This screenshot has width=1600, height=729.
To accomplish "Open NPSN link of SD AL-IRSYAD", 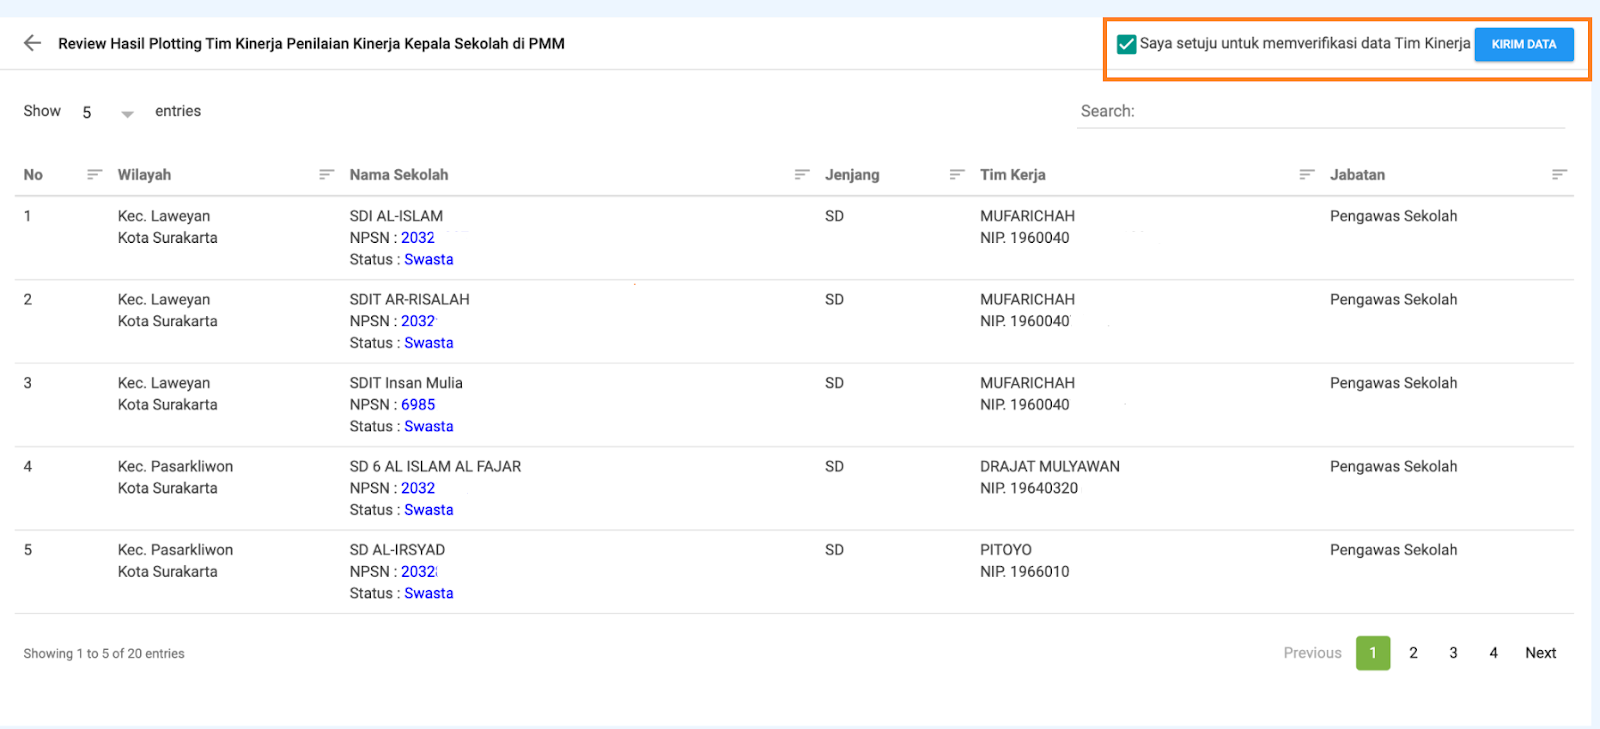I will click(x=419, y=572).
